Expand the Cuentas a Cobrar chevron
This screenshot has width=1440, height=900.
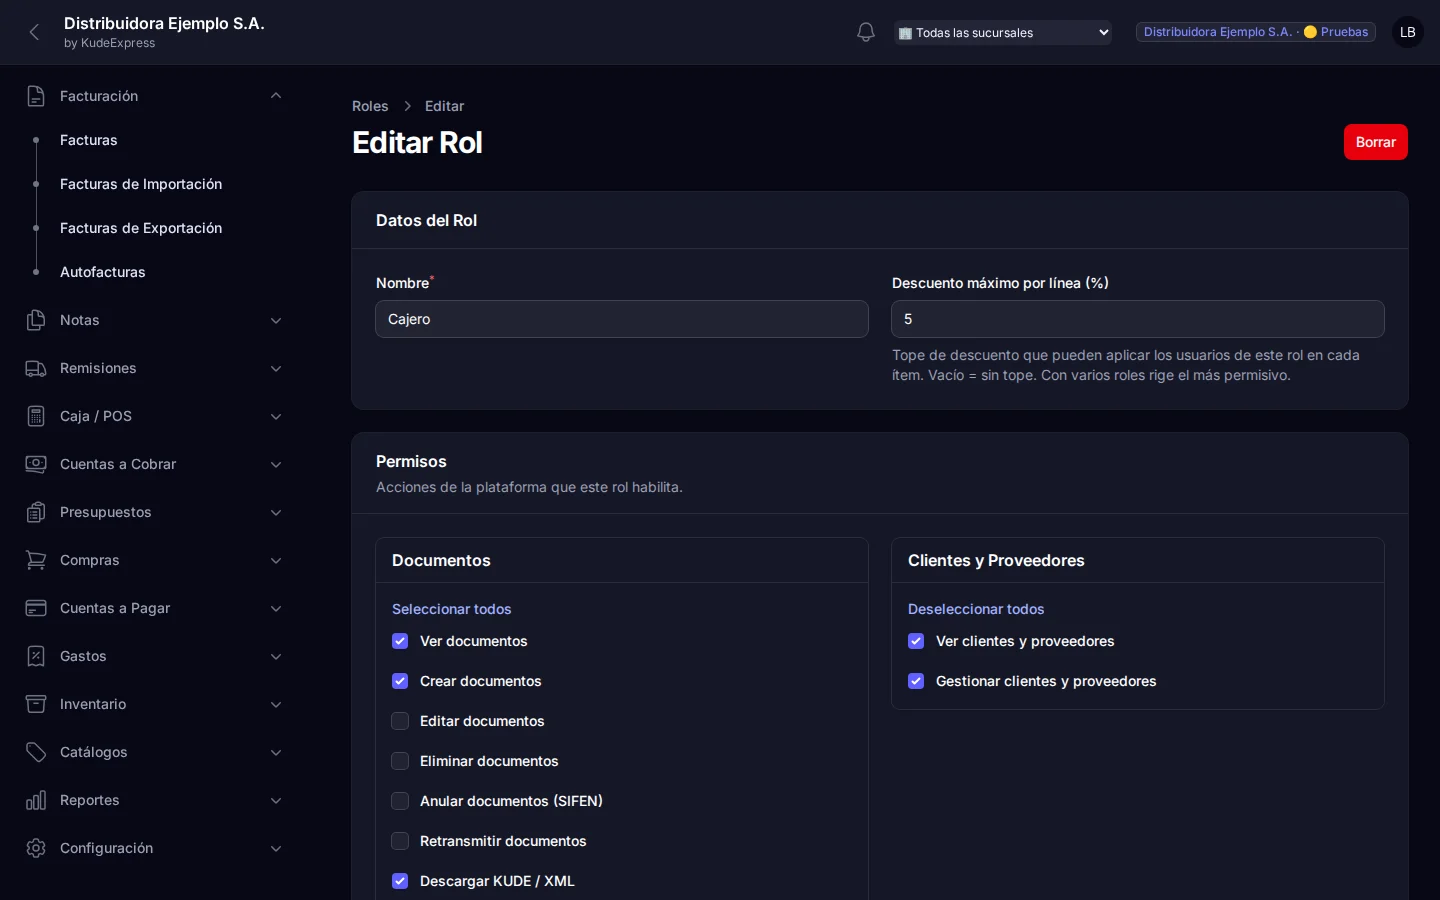[x=276, y=464]
